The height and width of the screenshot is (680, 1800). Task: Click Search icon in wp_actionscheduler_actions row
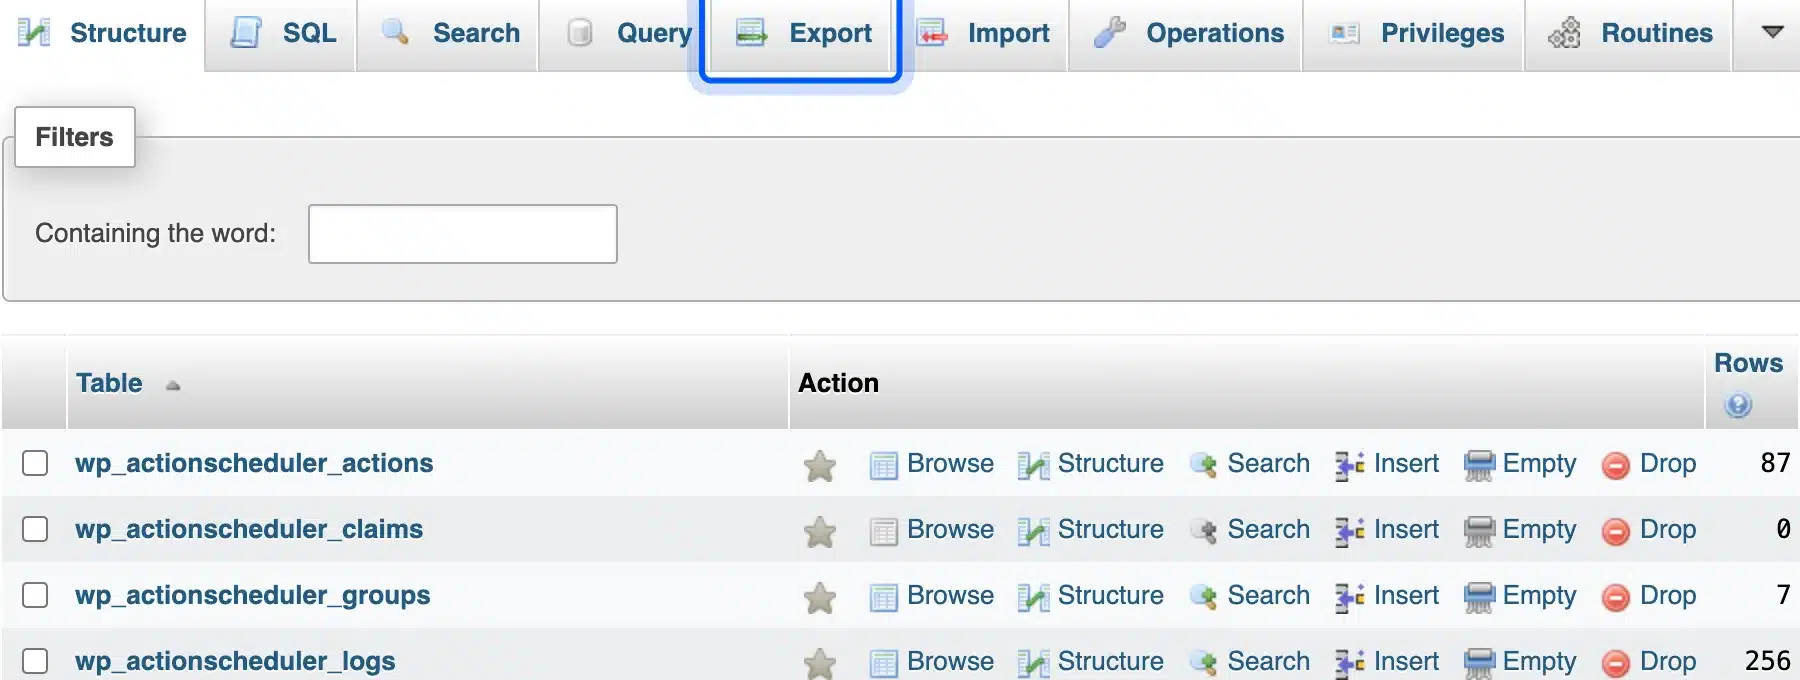click(x=1204, y=465)
